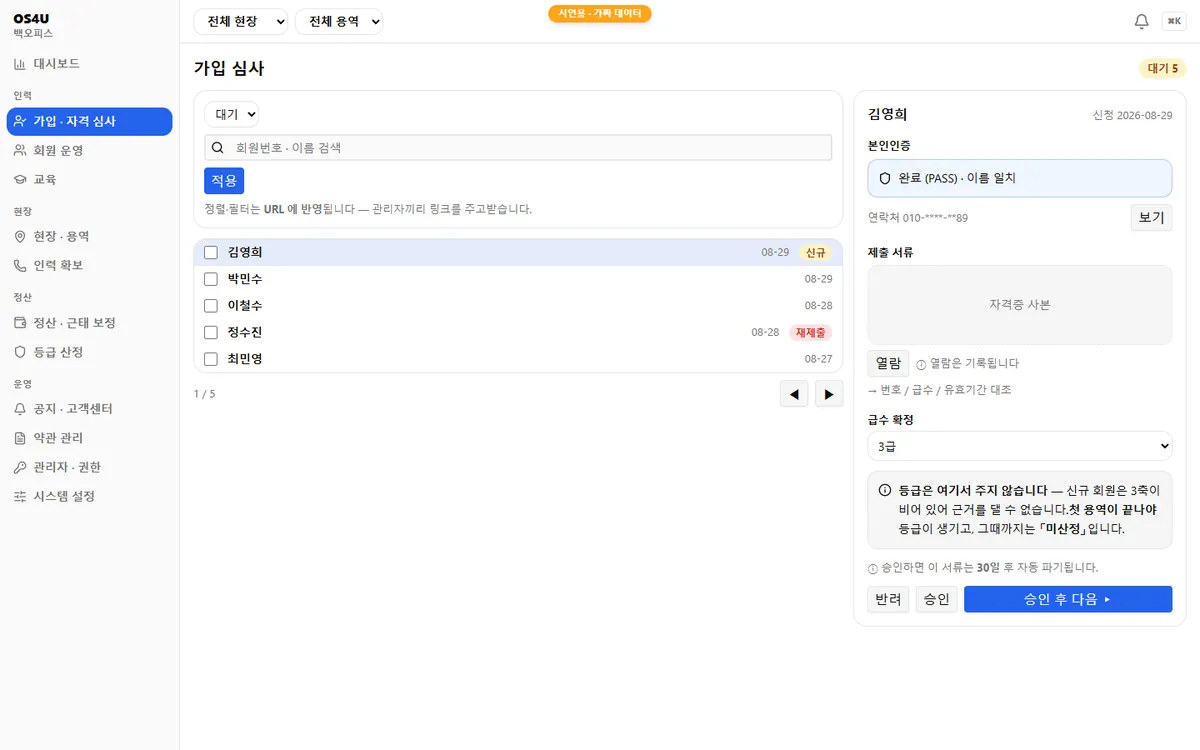Open 정산 · 근태 보정 page
The width and height of the screenshot is (1200, 750).
tap(89, 323)
